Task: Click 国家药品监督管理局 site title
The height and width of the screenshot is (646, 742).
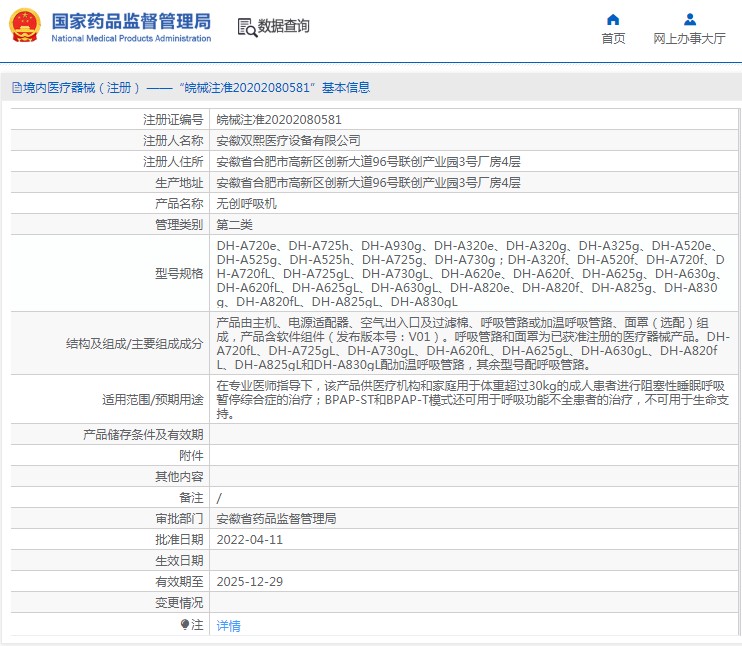Action: click(131, 21)
